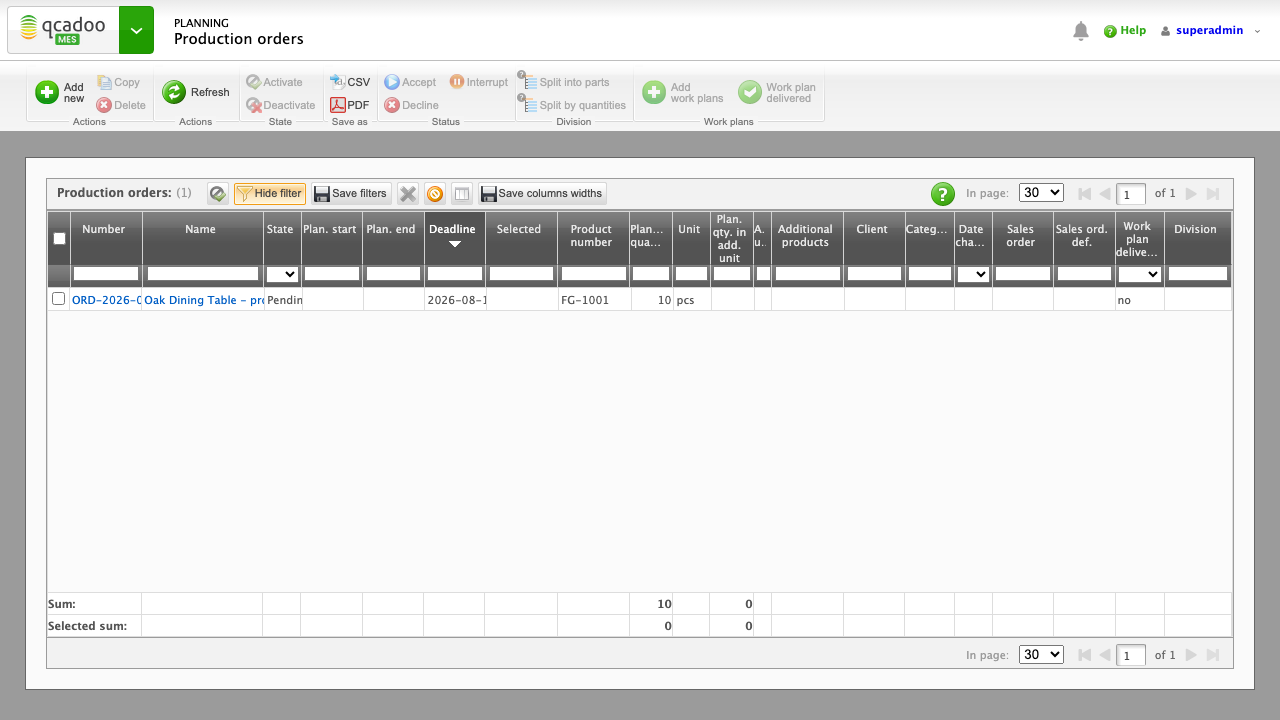Click the Save filters button
Image resolution: width=1280 pixels, height=720 pixels.
click(x=351, y=194)
